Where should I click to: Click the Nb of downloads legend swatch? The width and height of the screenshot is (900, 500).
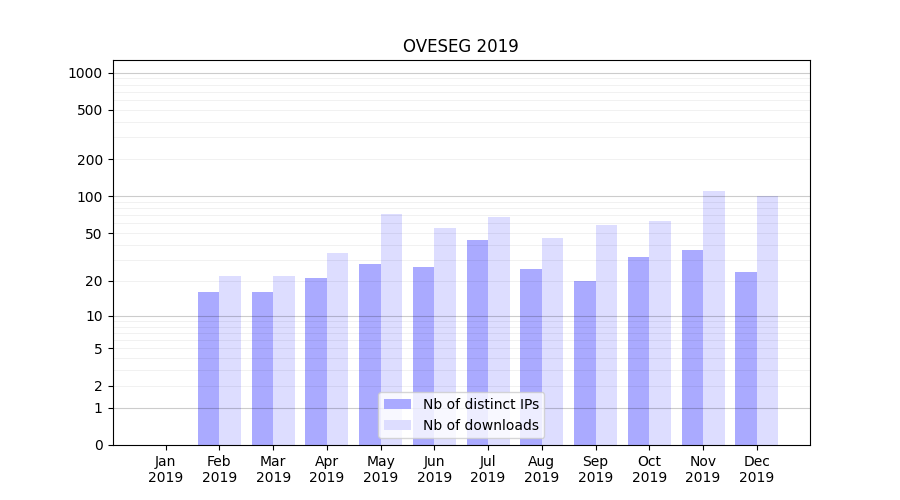397,425
